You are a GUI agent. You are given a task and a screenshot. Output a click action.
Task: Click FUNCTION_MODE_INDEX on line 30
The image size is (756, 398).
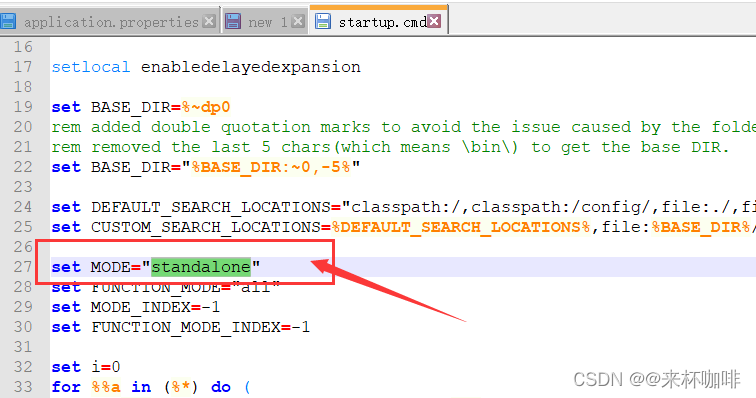pos(186,328)
